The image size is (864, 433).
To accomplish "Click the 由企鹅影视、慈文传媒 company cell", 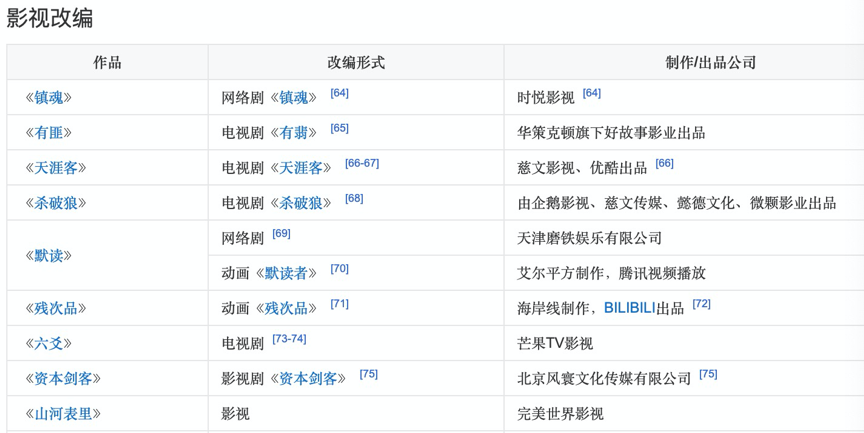I will (677, 203).
